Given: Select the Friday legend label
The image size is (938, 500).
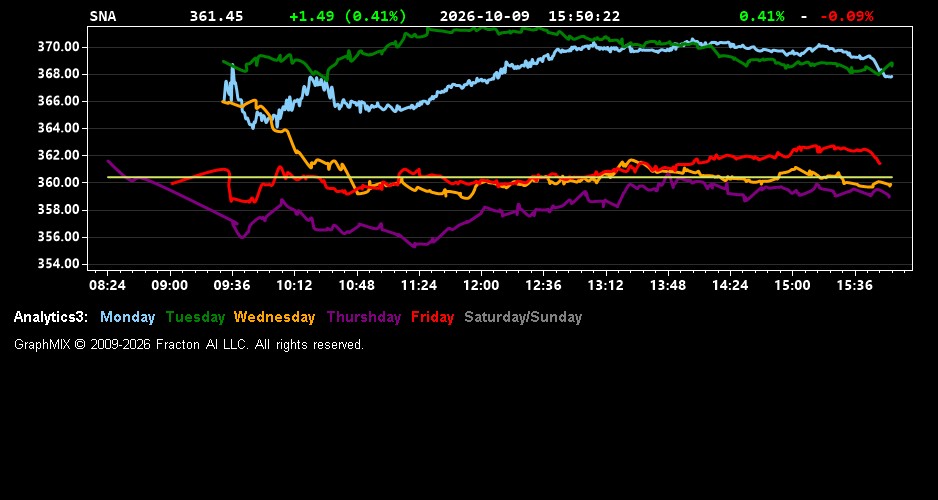Looking at the screenshot, I should 433,317.
